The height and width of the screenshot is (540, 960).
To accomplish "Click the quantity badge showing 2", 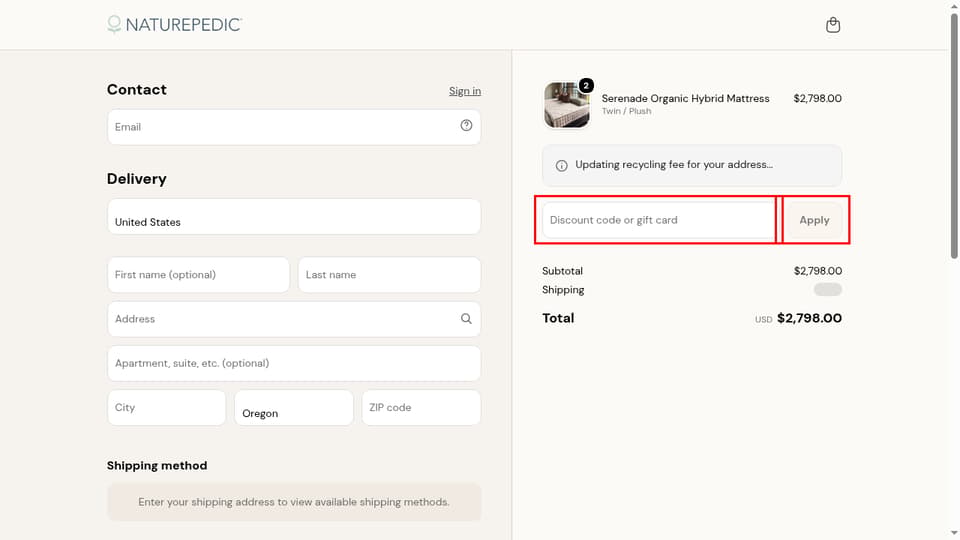I will click(586, 86).
